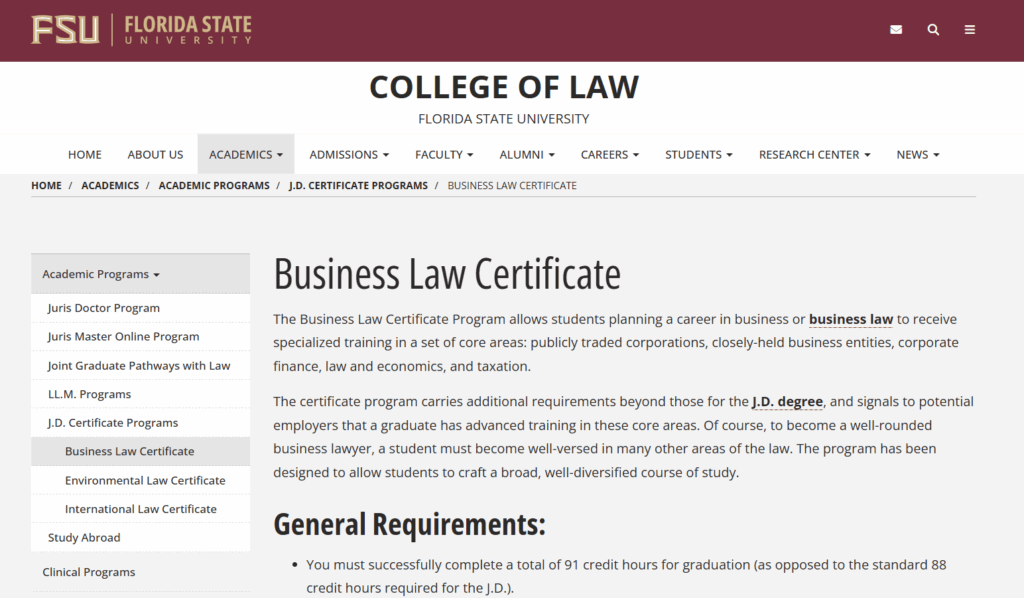The height and width of the screenshot is (598, 1024).
Task: Open Joint Graduate Pathways with Law
Action: point(140,366)
